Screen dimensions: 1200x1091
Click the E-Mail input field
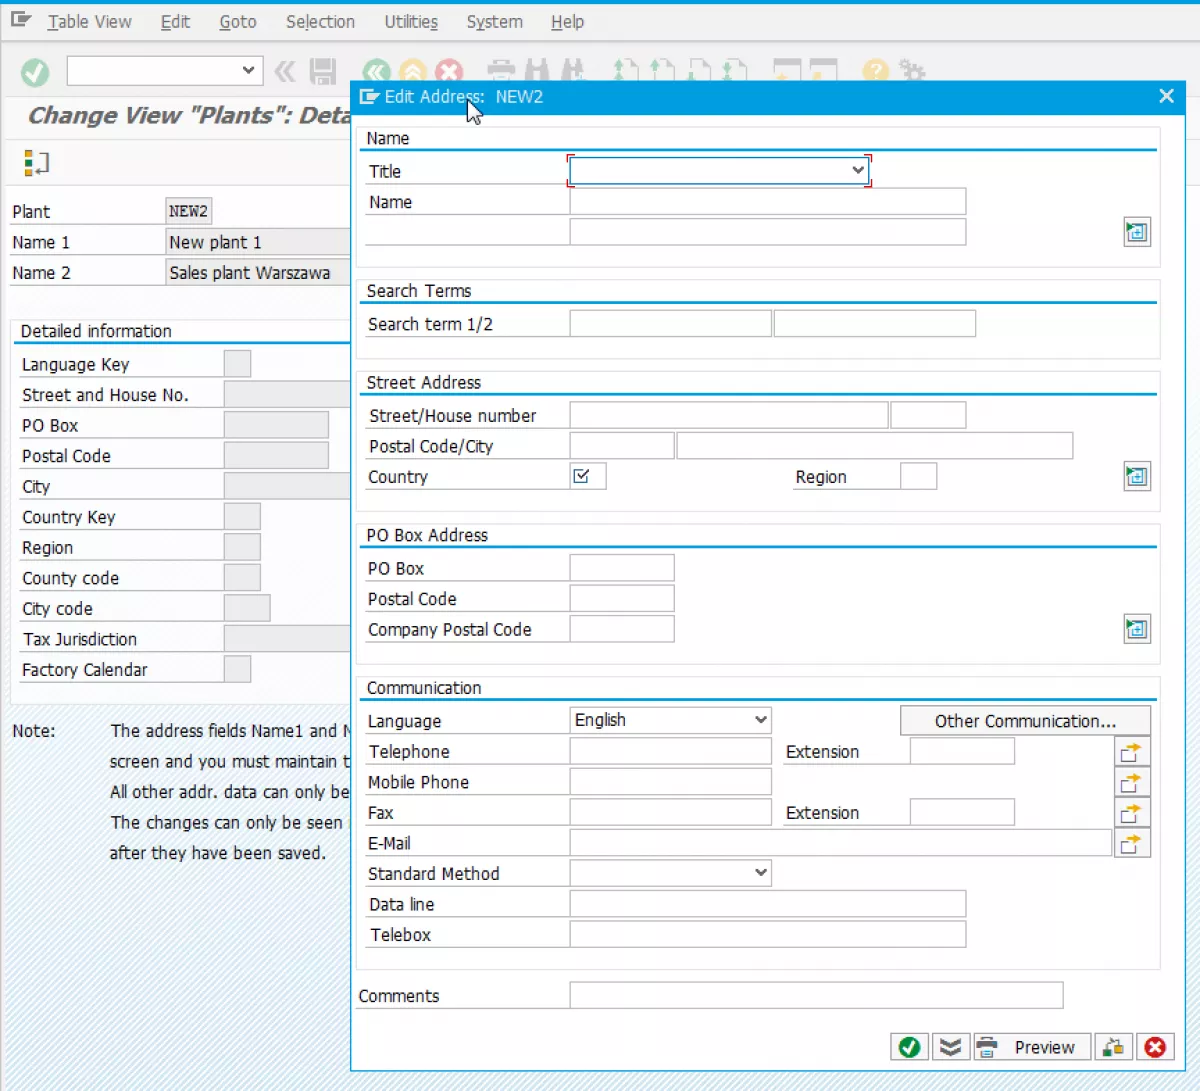[x=841, y=843]
